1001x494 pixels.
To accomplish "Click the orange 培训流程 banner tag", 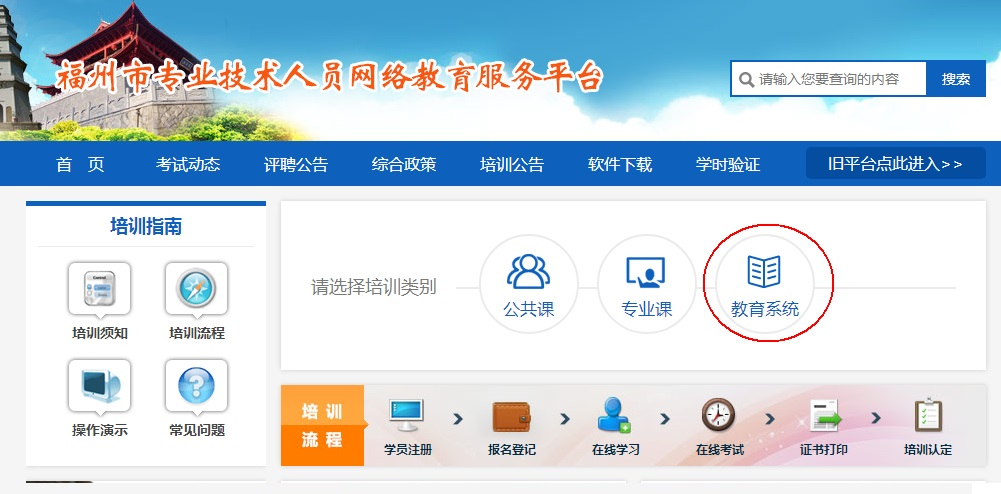I will 323,426.
